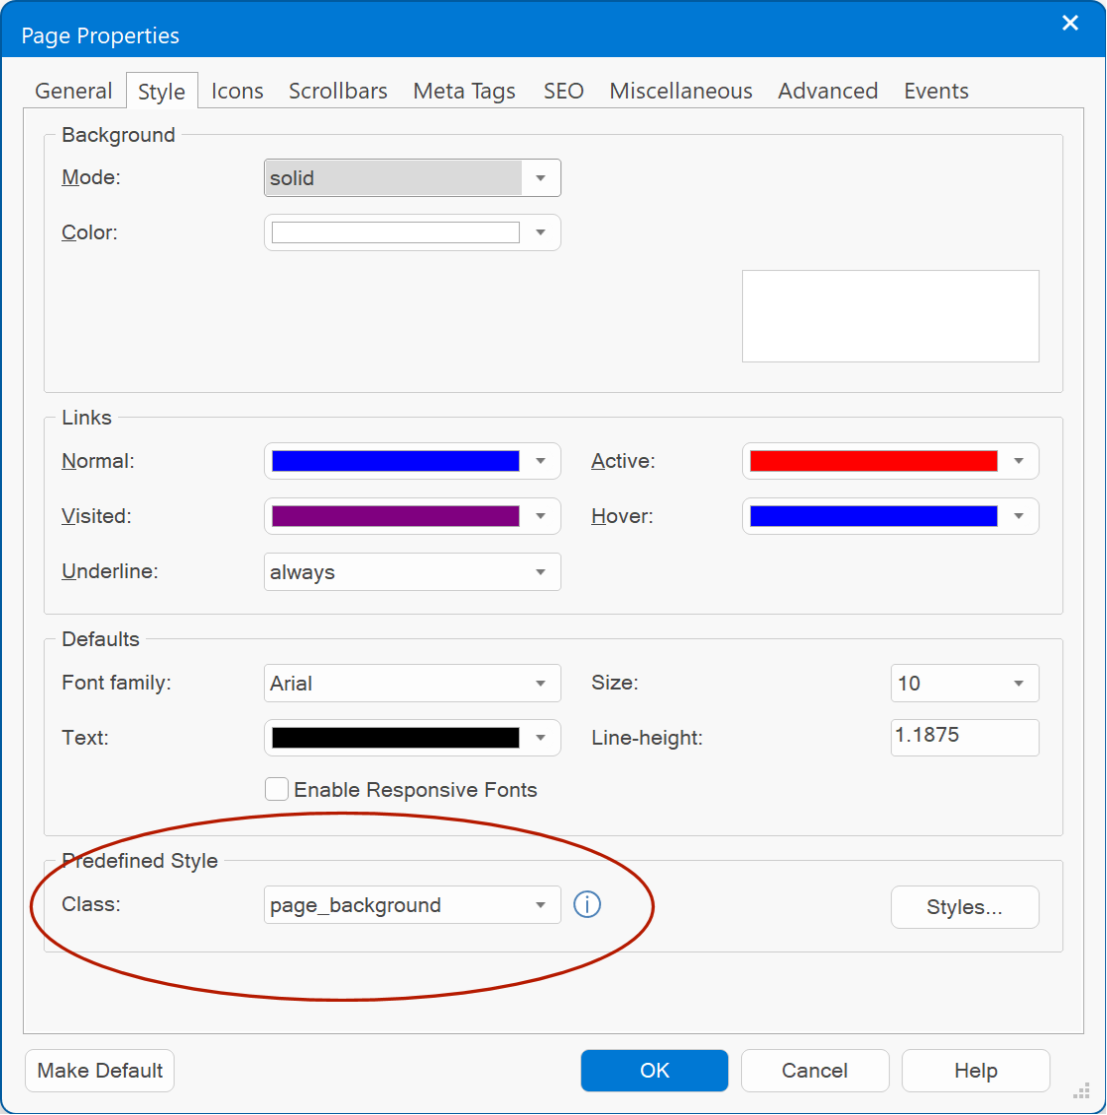Switch to the General tab
1107x1115 pixels.
(x=73, y=91)
